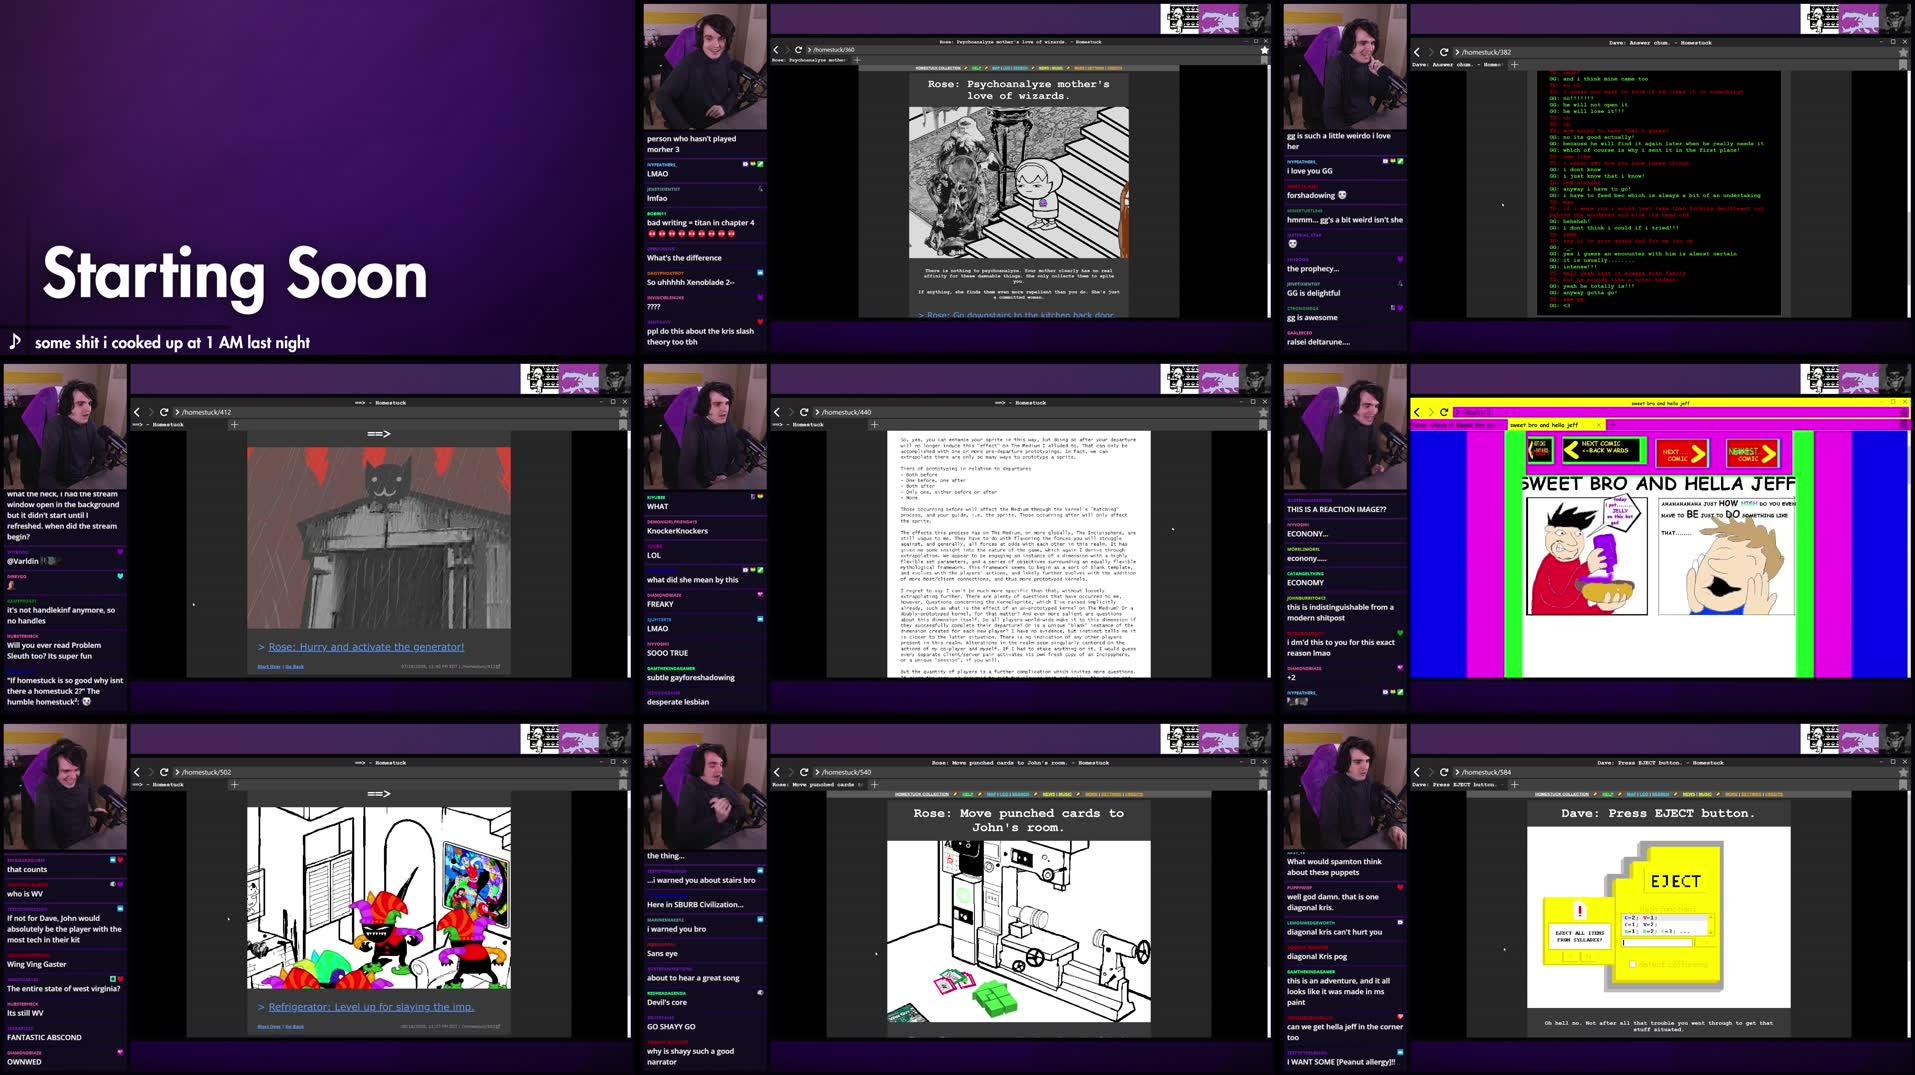This screenshot has height=1075, width=1915.
Task: Click the text input field in EJECT panel
Action: pyautogui.click(x=1657, y=942)
